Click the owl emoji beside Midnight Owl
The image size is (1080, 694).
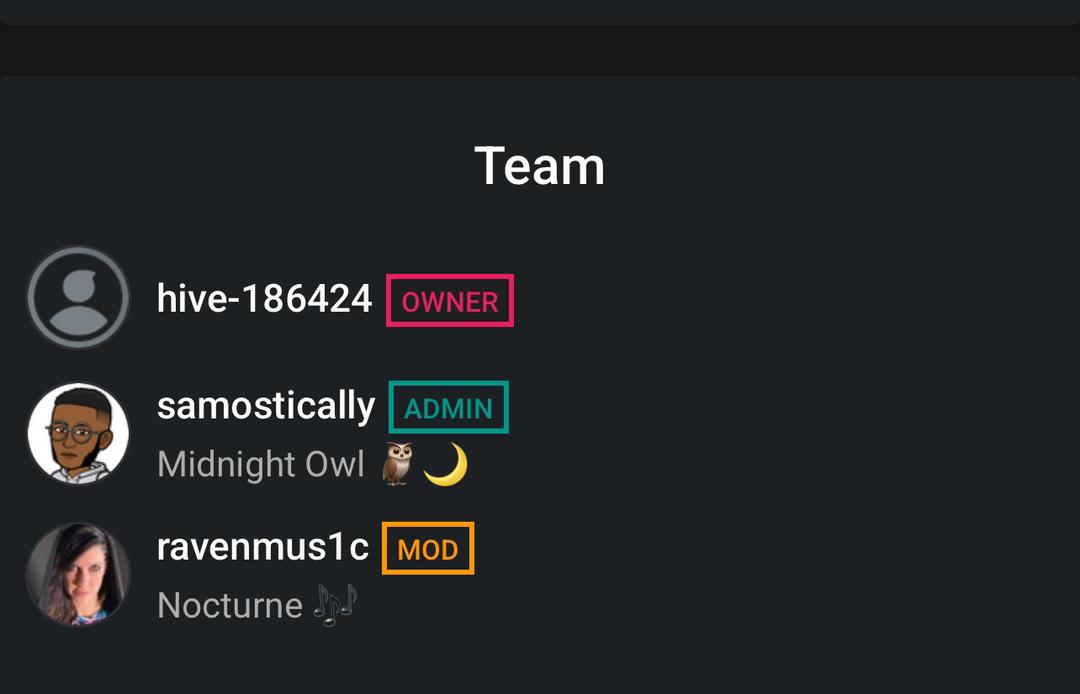[397, 465]
